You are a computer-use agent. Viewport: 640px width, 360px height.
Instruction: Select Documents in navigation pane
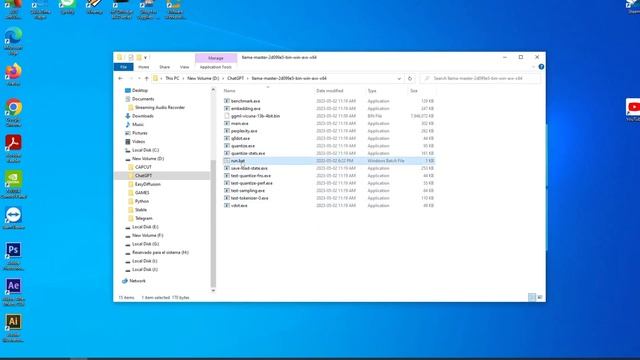(x=143, y=99)
